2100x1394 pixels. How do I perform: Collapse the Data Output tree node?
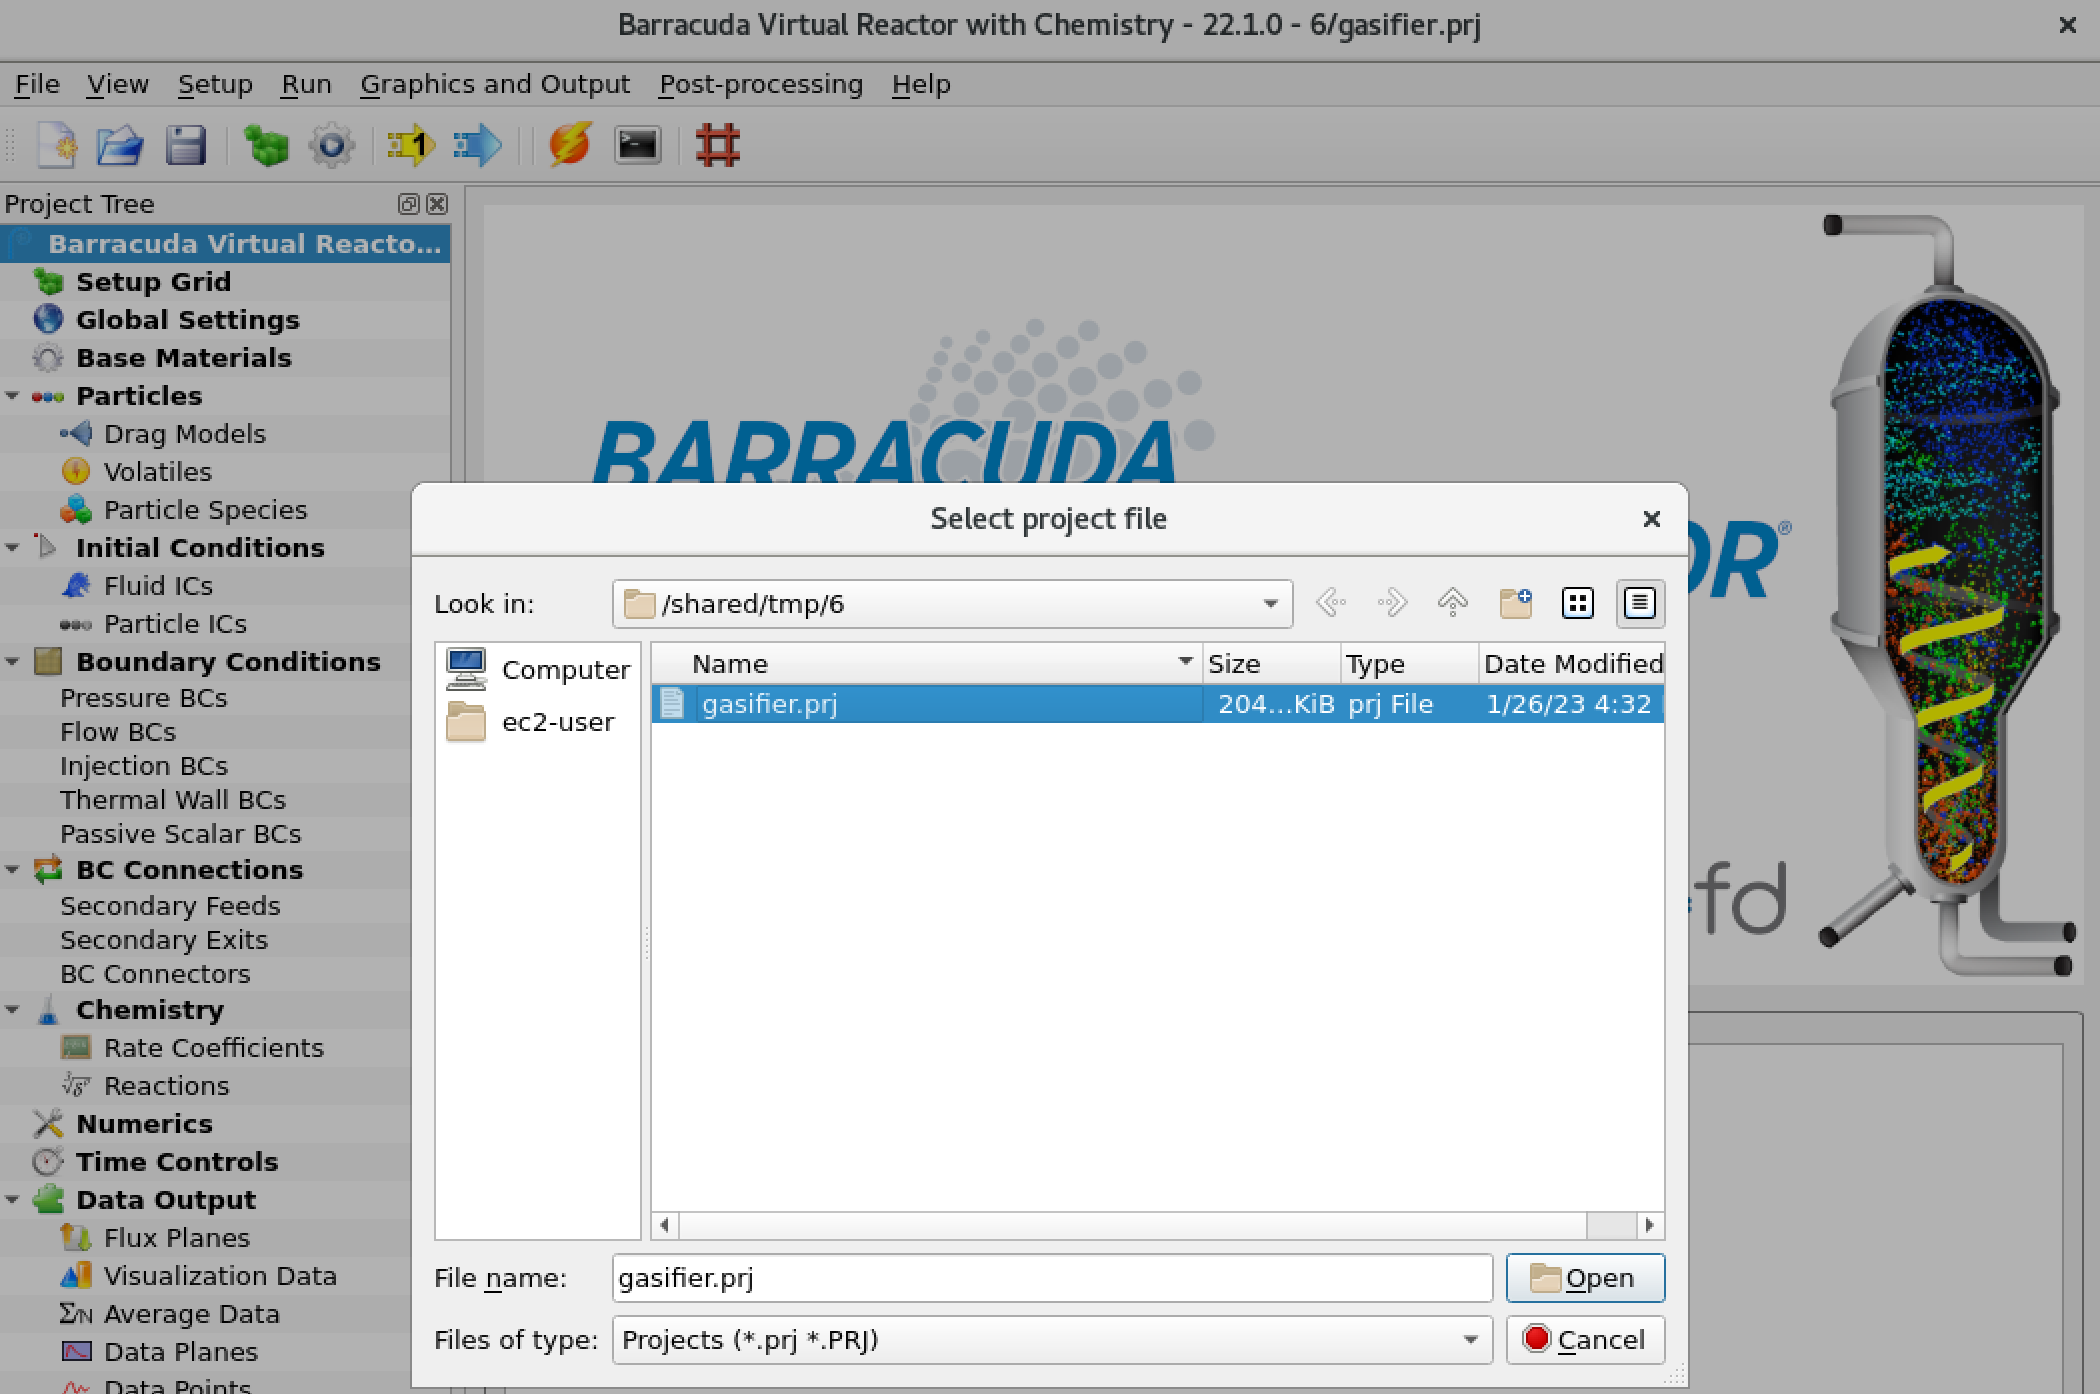pyautogui.click(x=12, y=1200)
